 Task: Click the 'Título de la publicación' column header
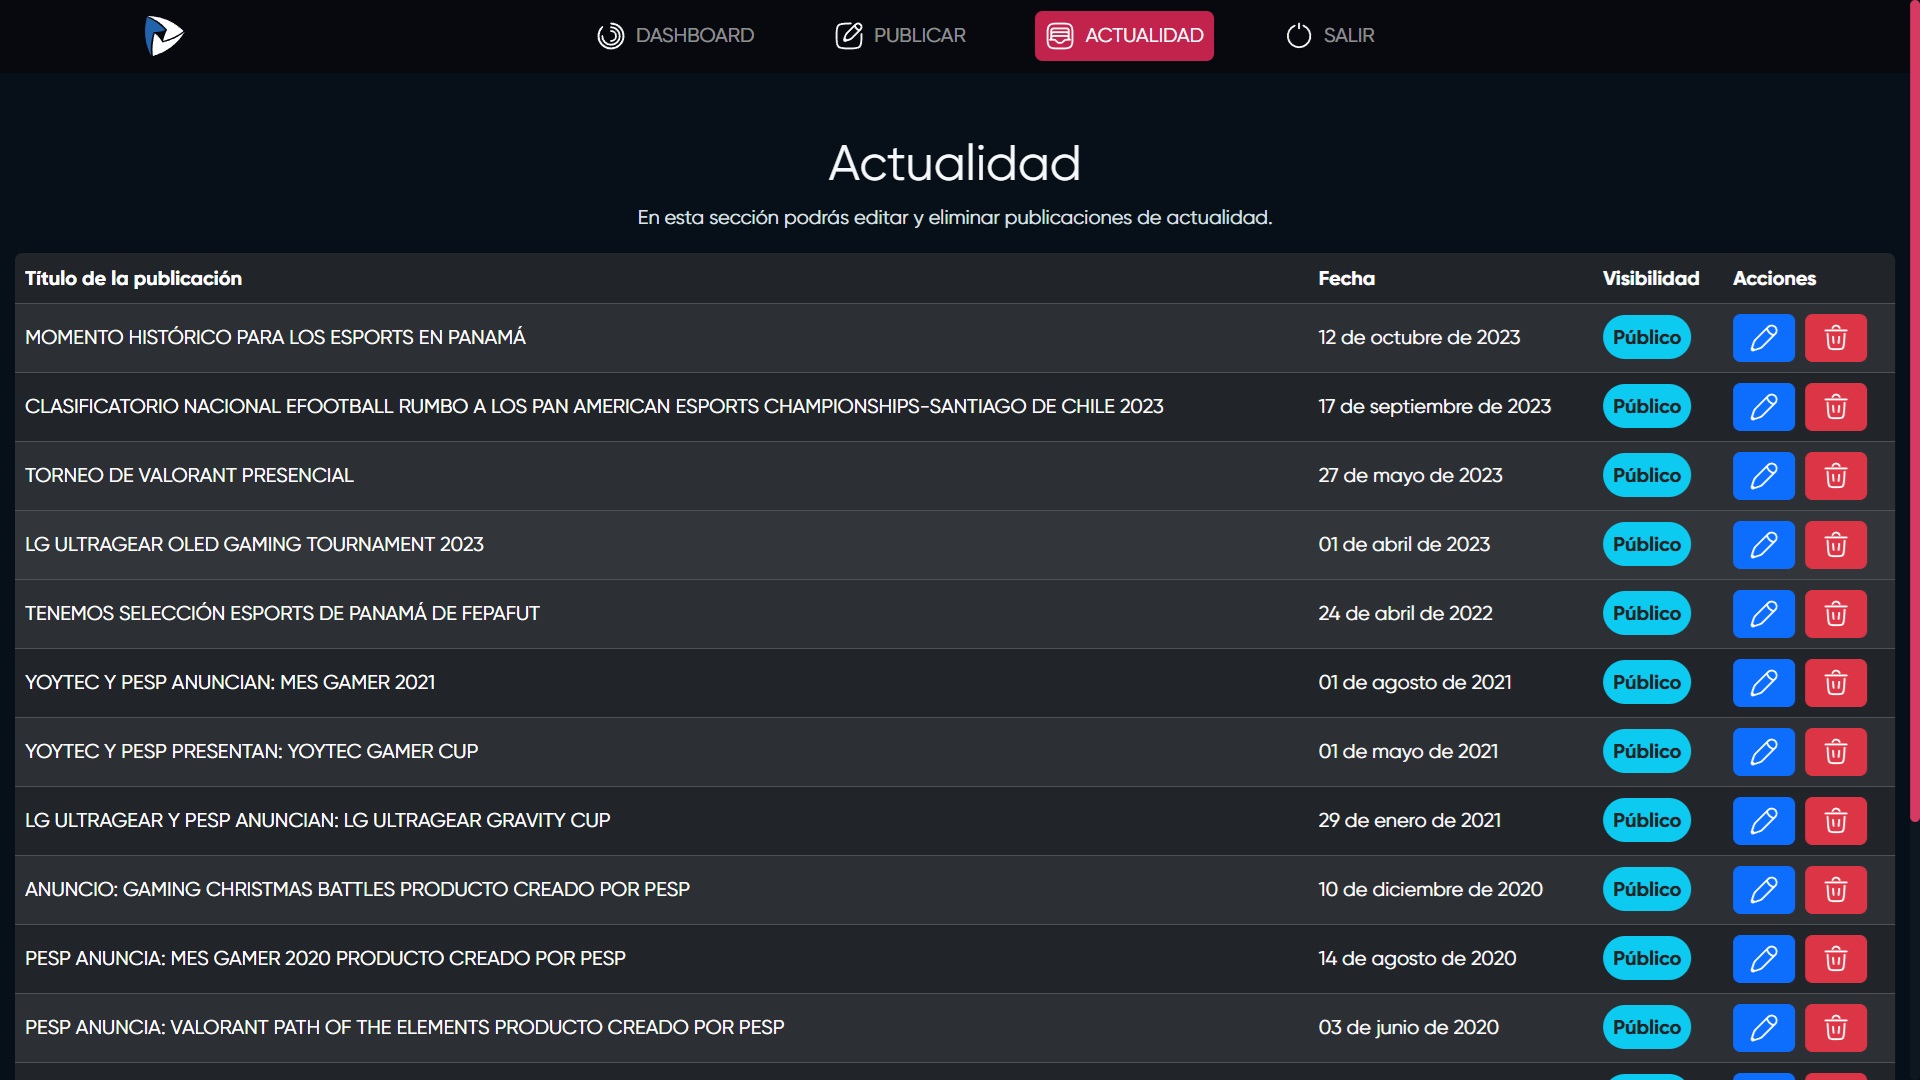click(x=133, y=279)
